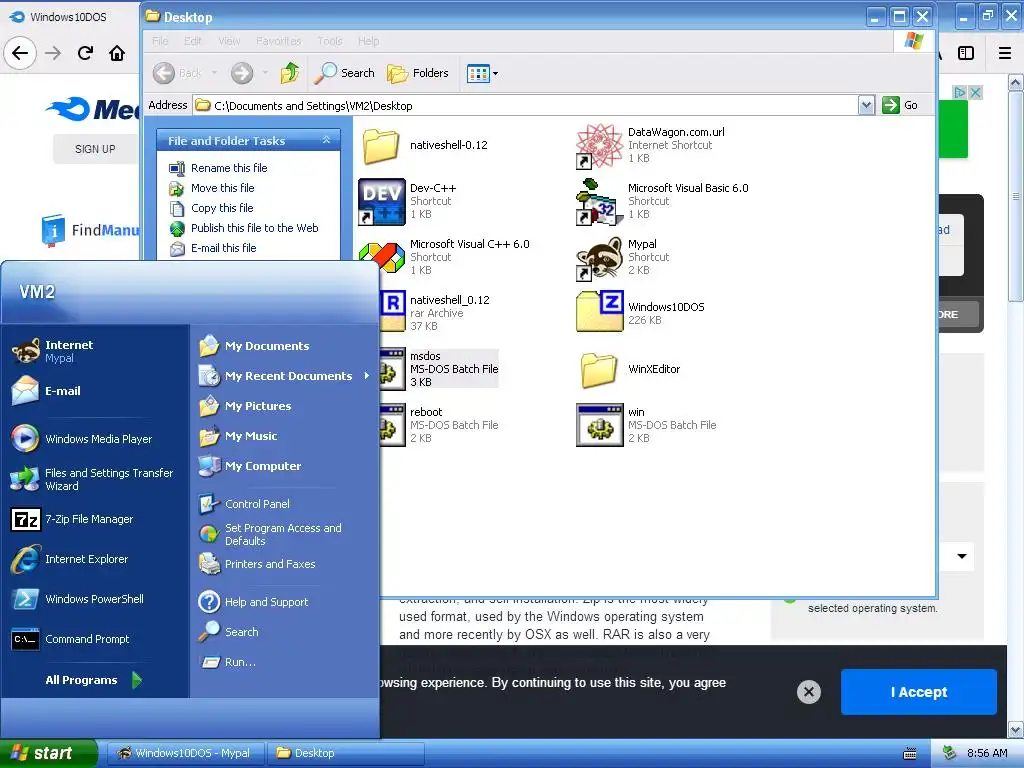Select the win batch file
The image size is (1024, 768).
[647, 425]
